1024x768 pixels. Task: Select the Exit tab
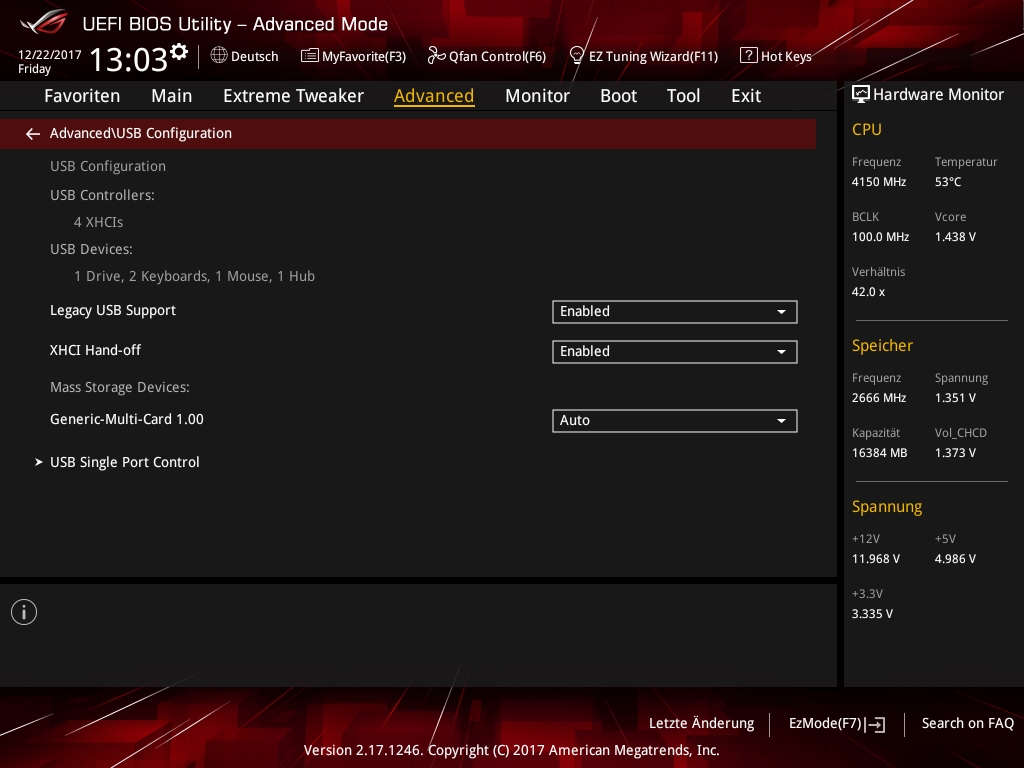coord(745,96)
